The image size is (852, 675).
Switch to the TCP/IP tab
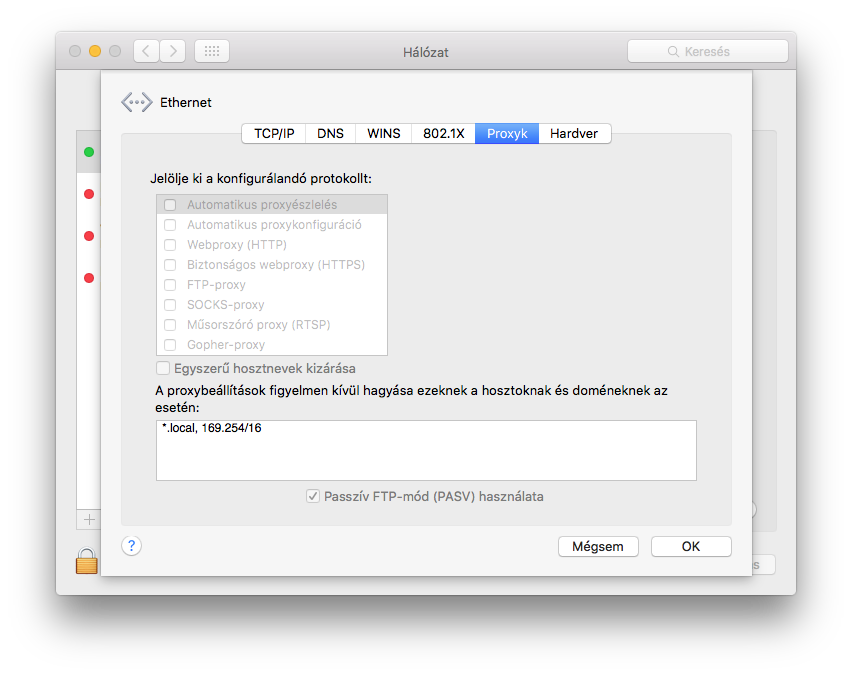coord(274,134)
